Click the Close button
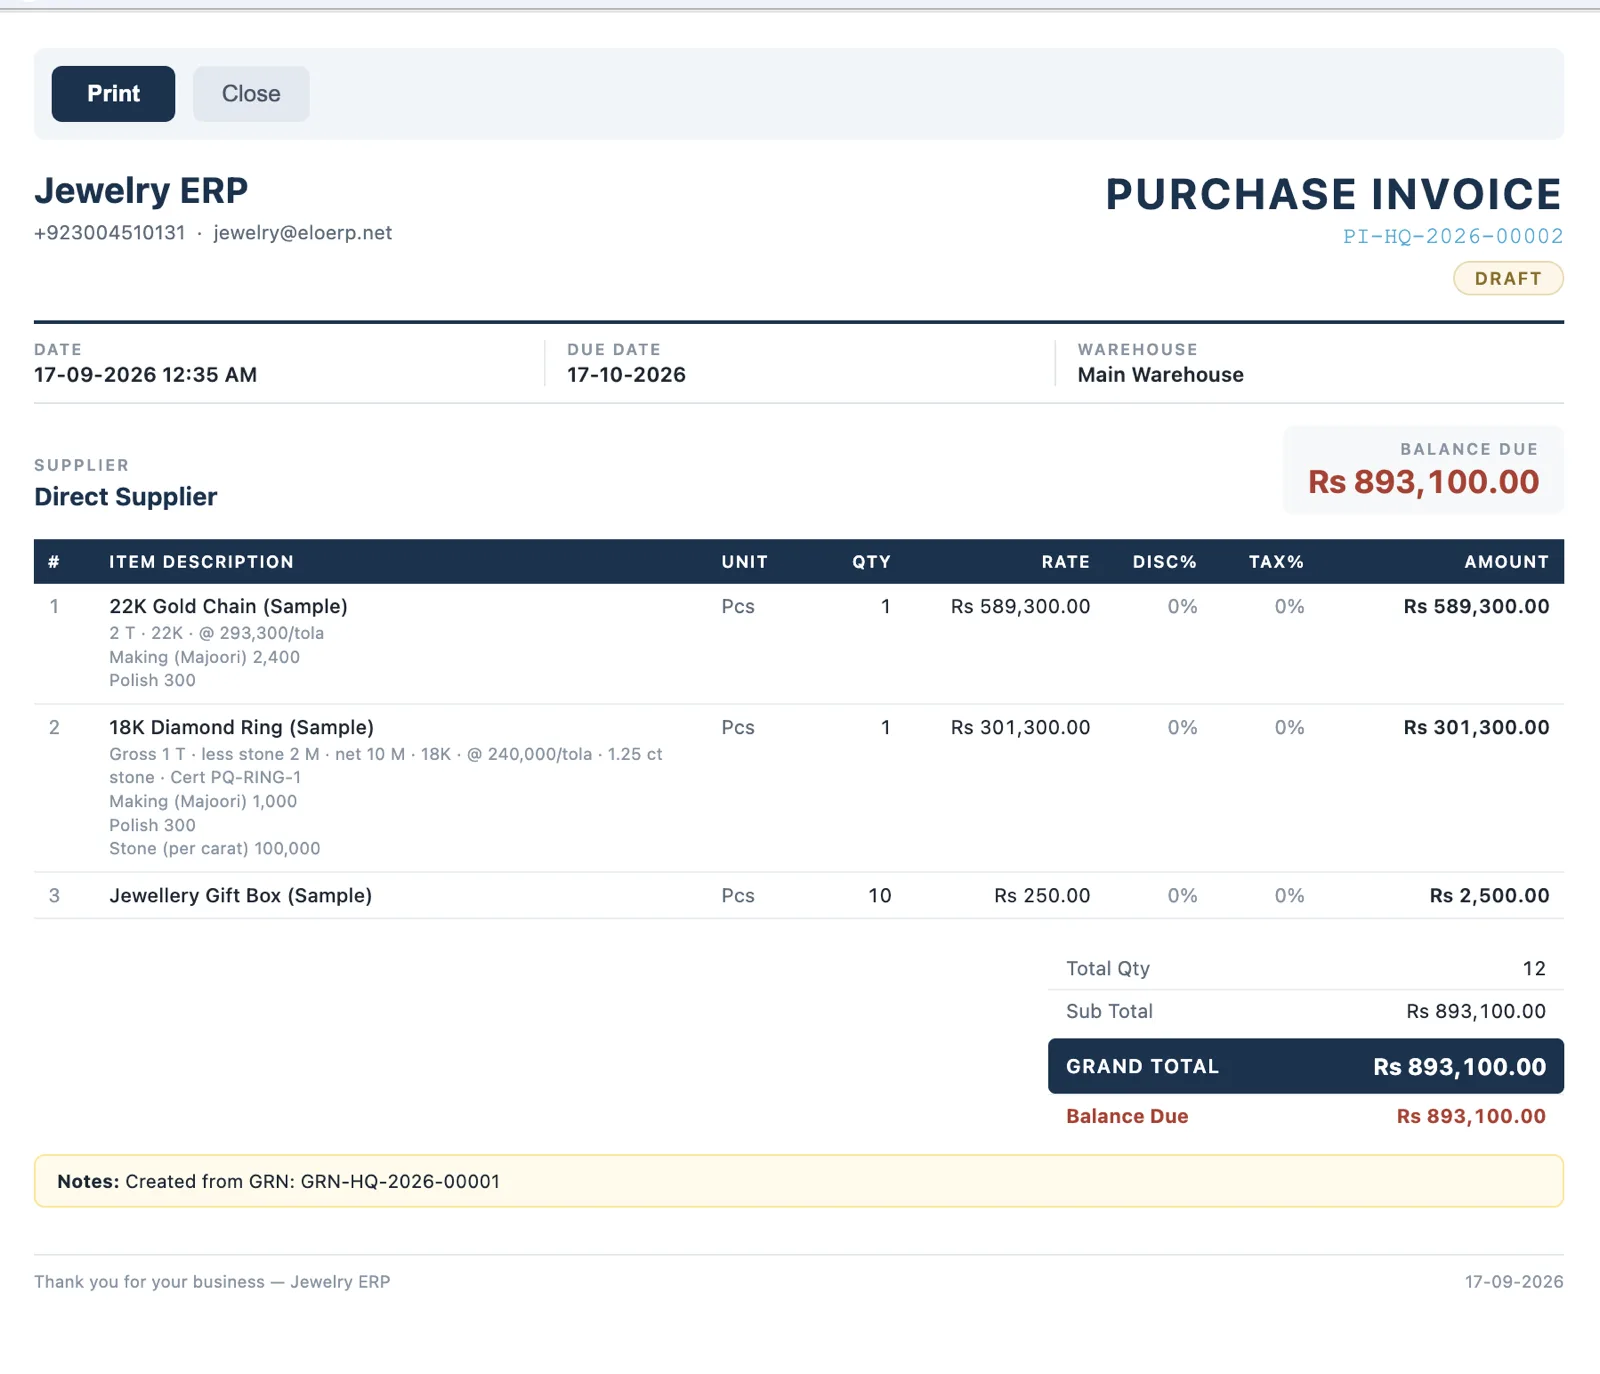 point(251,94)
